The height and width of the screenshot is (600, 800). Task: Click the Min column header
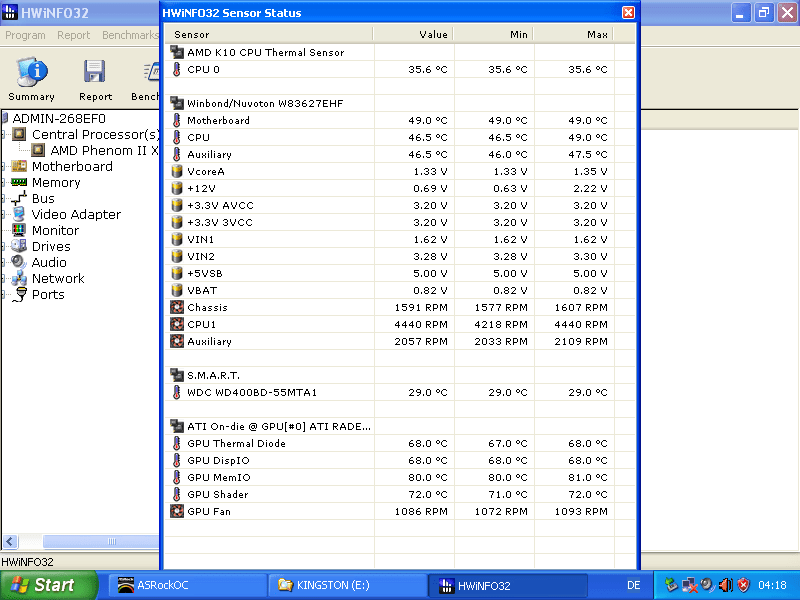point(493,35)
